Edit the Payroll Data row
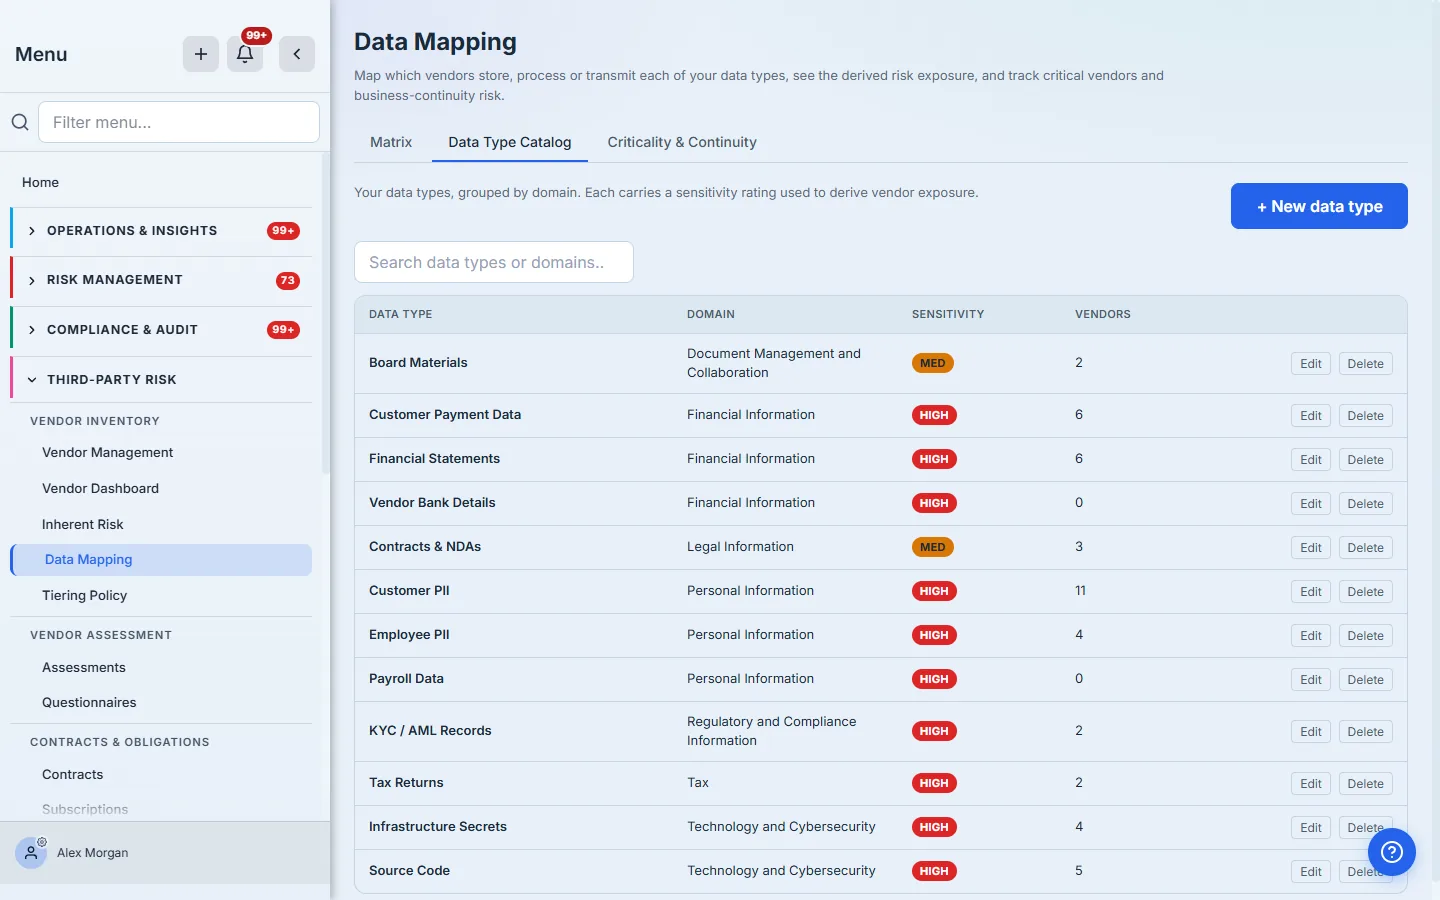 pyautogui.click(x=1311, y=680)
